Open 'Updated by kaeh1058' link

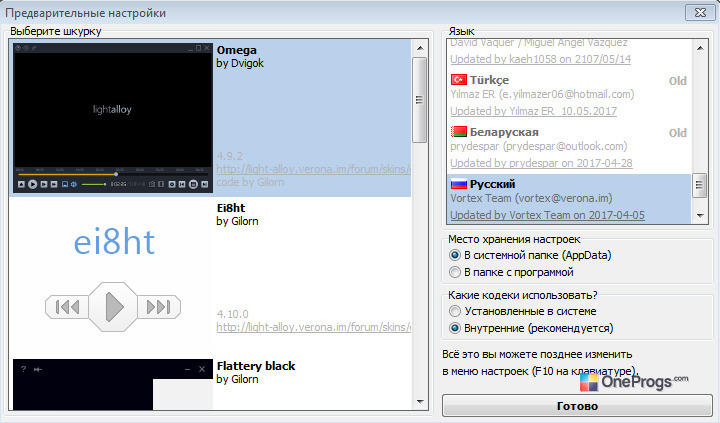pos(540,59)
